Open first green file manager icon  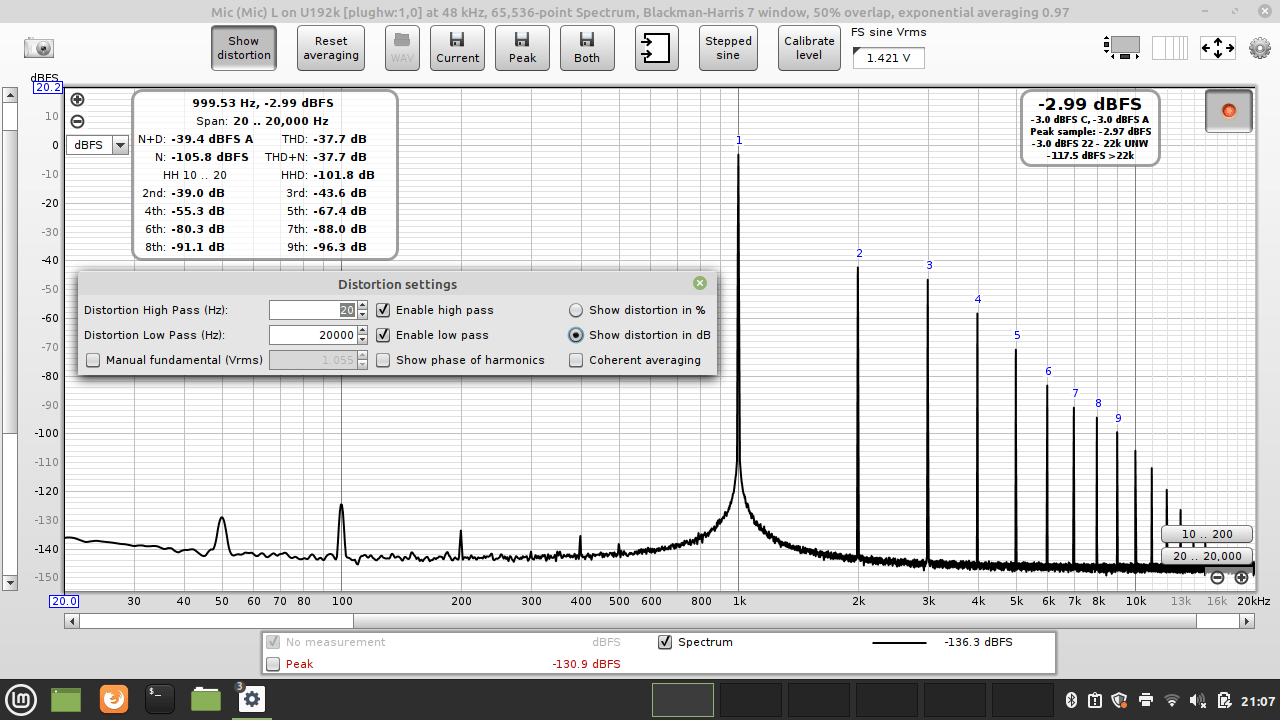pos(66,699)
